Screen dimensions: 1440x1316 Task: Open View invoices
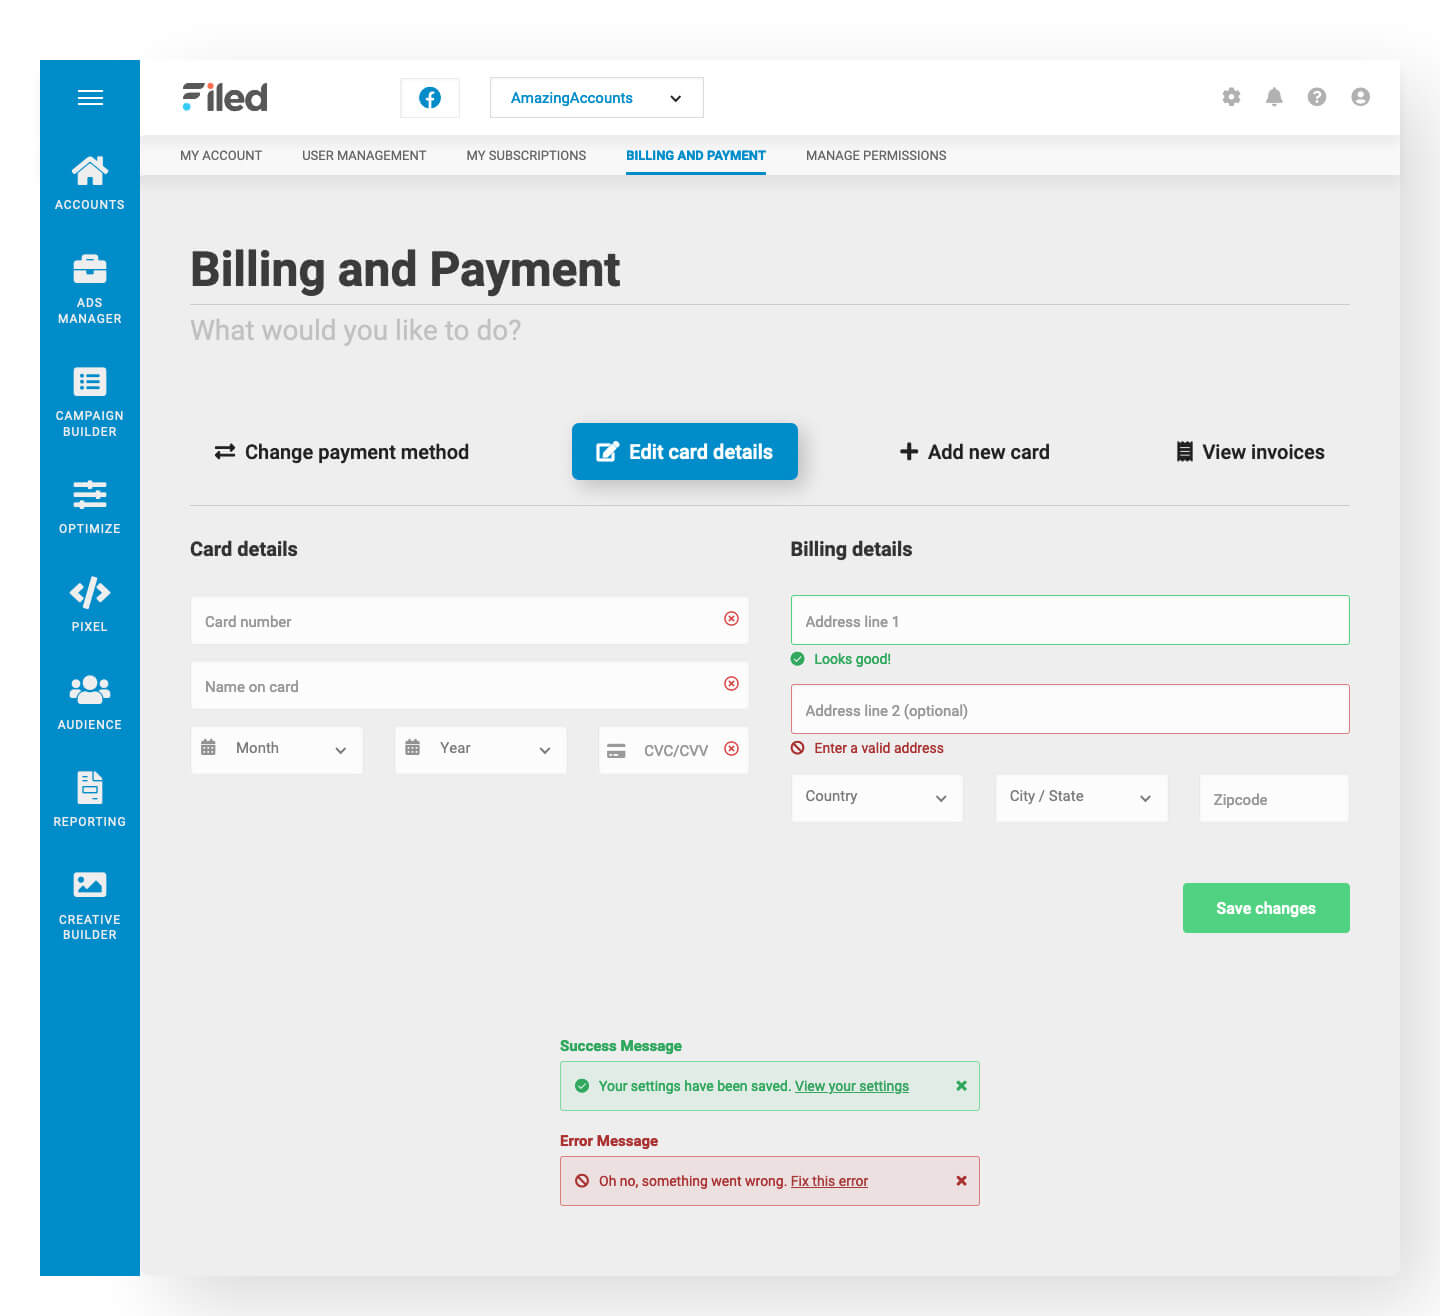click(1250, 452)
